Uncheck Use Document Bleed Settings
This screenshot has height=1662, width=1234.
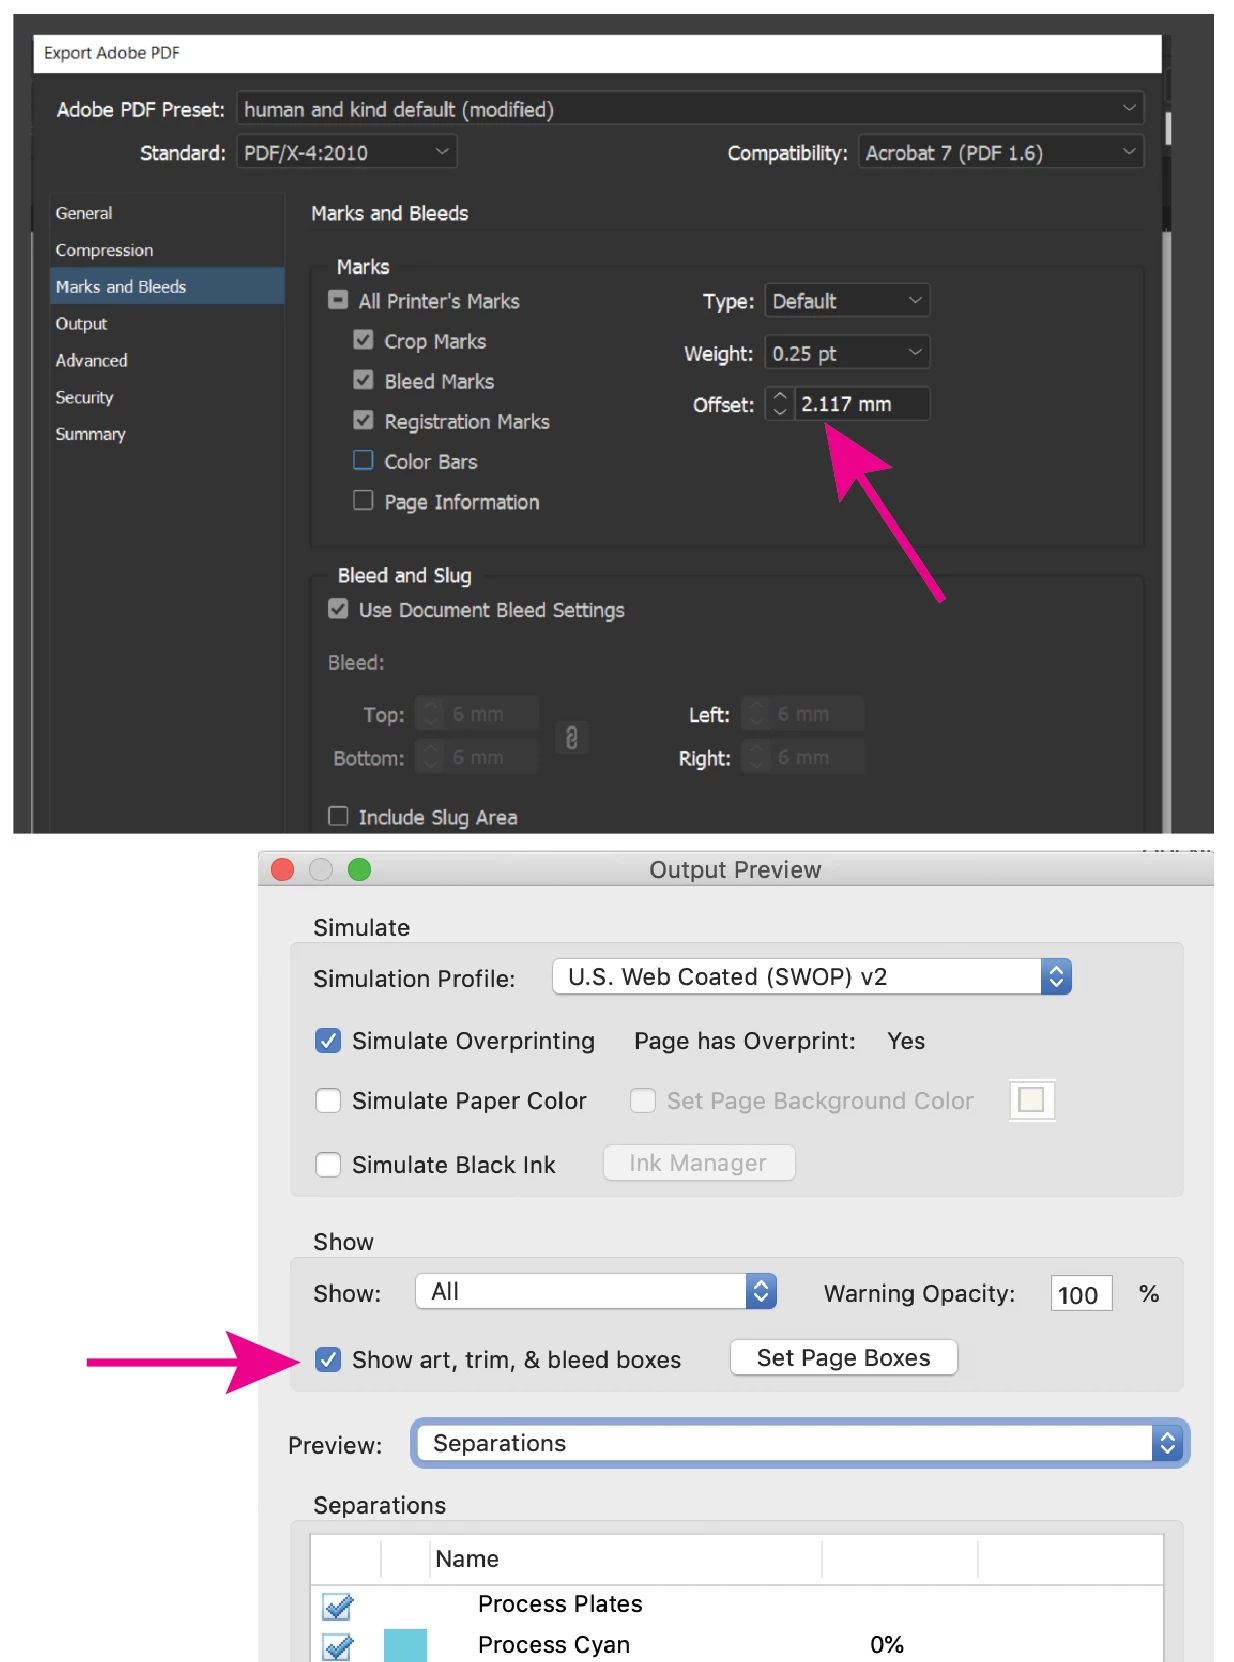[x=338, y=609]
